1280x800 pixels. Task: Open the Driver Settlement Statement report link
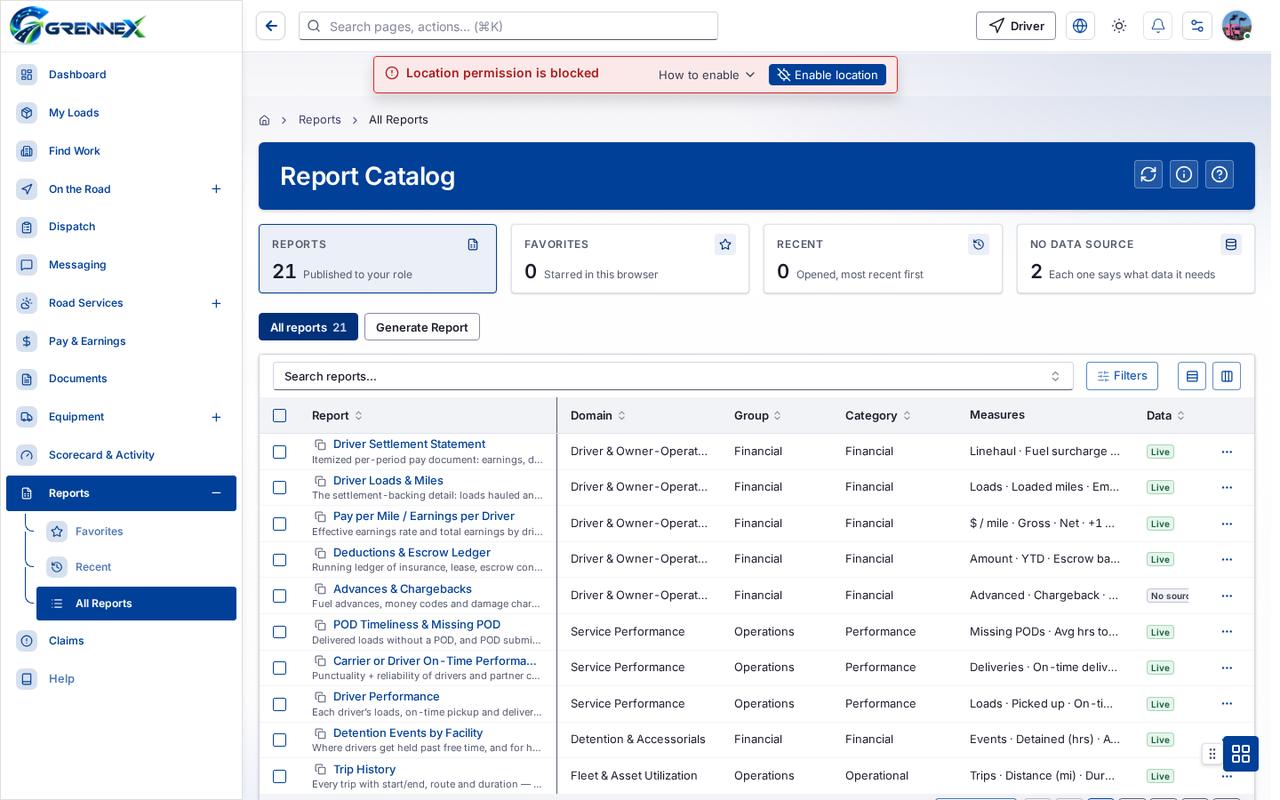tap(409, 444)
